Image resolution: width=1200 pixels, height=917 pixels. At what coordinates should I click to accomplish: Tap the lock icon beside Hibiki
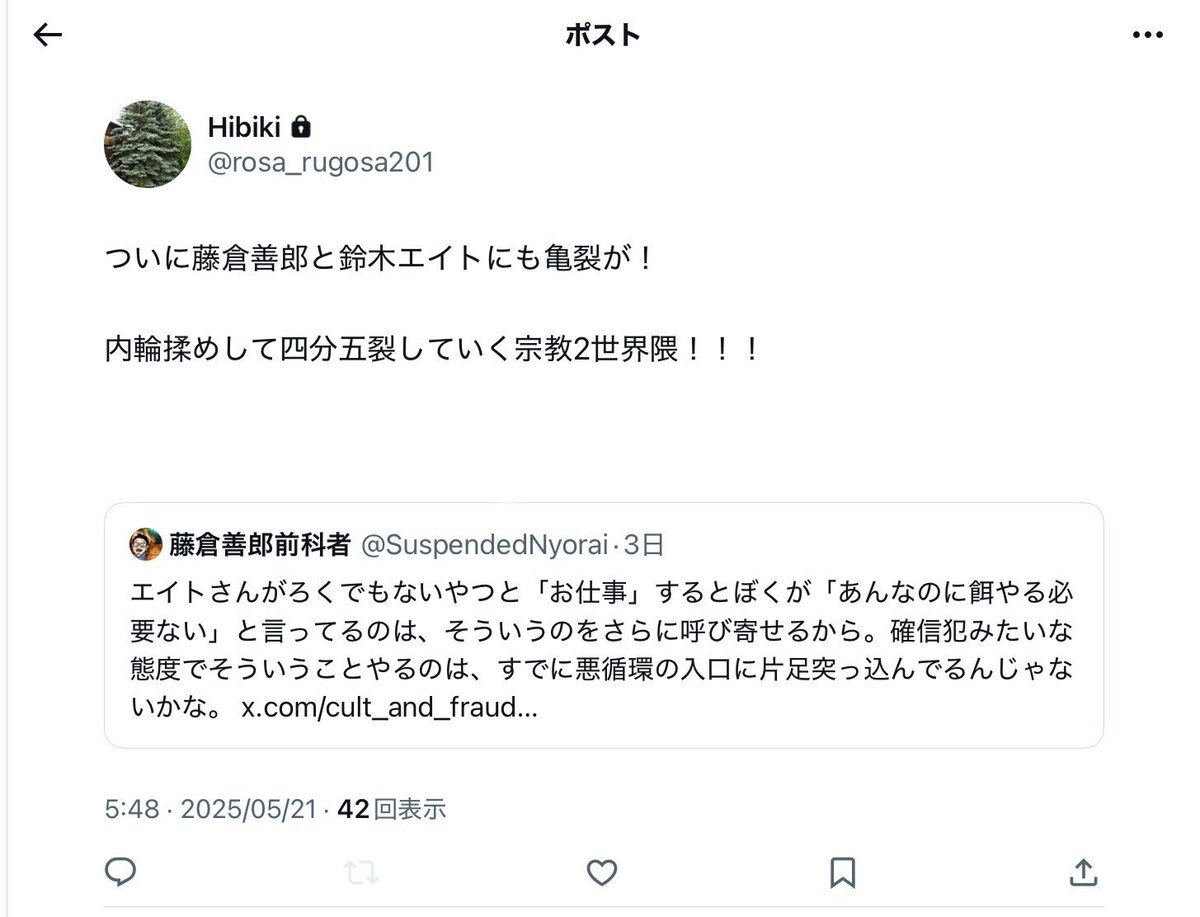[x=300, y=127]
